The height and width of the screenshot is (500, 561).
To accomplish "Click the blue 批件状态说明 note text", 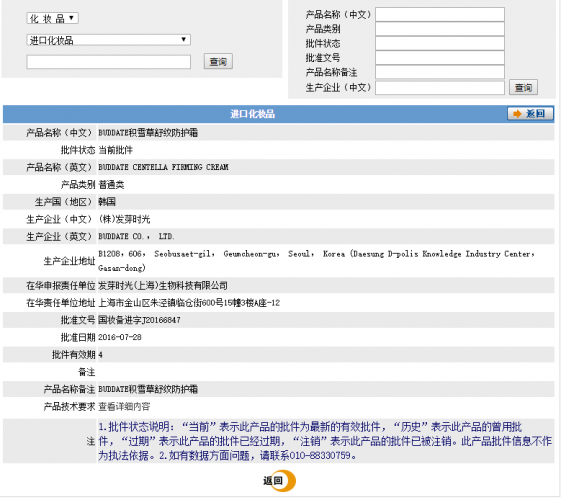I will [x=325, y=441].
